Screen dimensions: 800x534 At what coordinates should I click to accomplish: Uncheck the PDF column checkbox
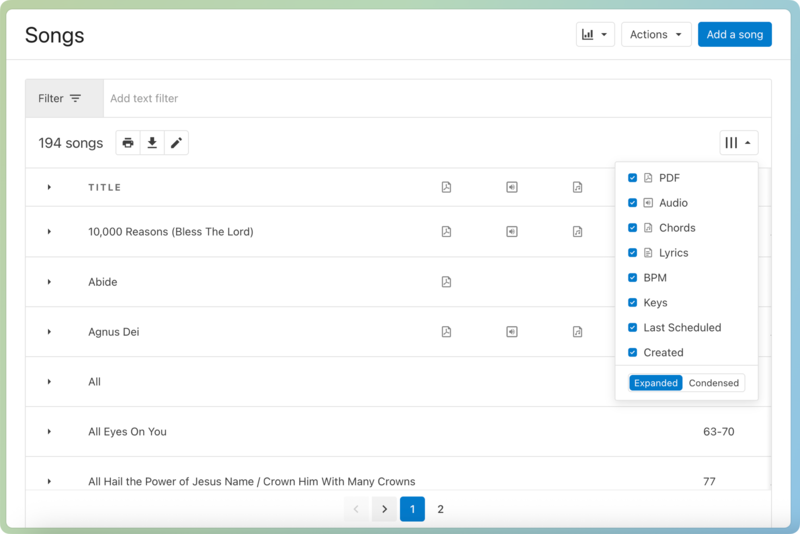633,177
